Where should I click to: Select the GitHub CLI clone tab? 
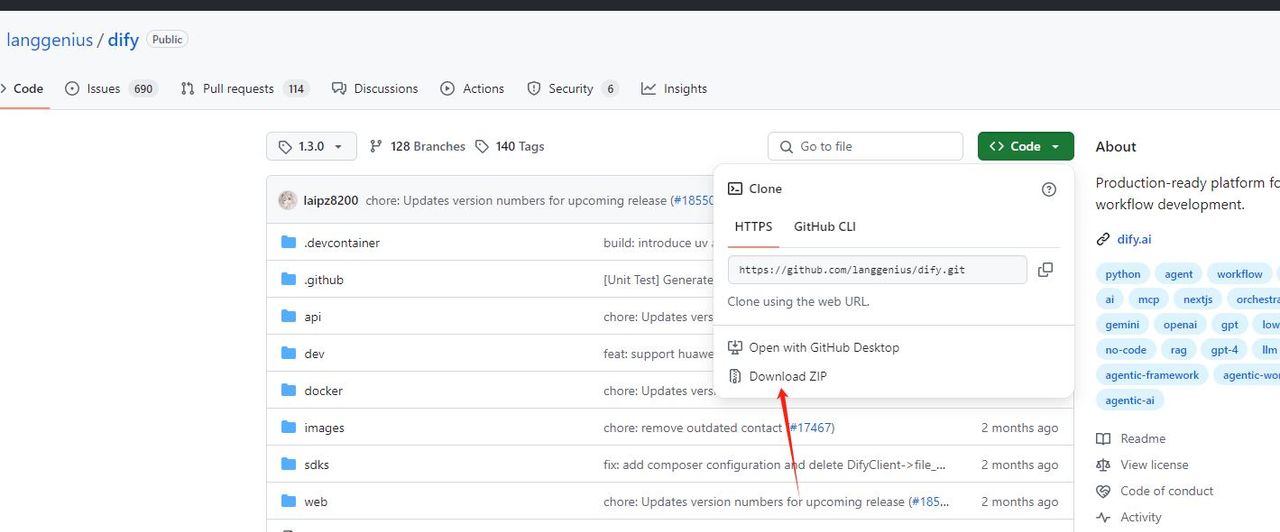pos(825,227)
